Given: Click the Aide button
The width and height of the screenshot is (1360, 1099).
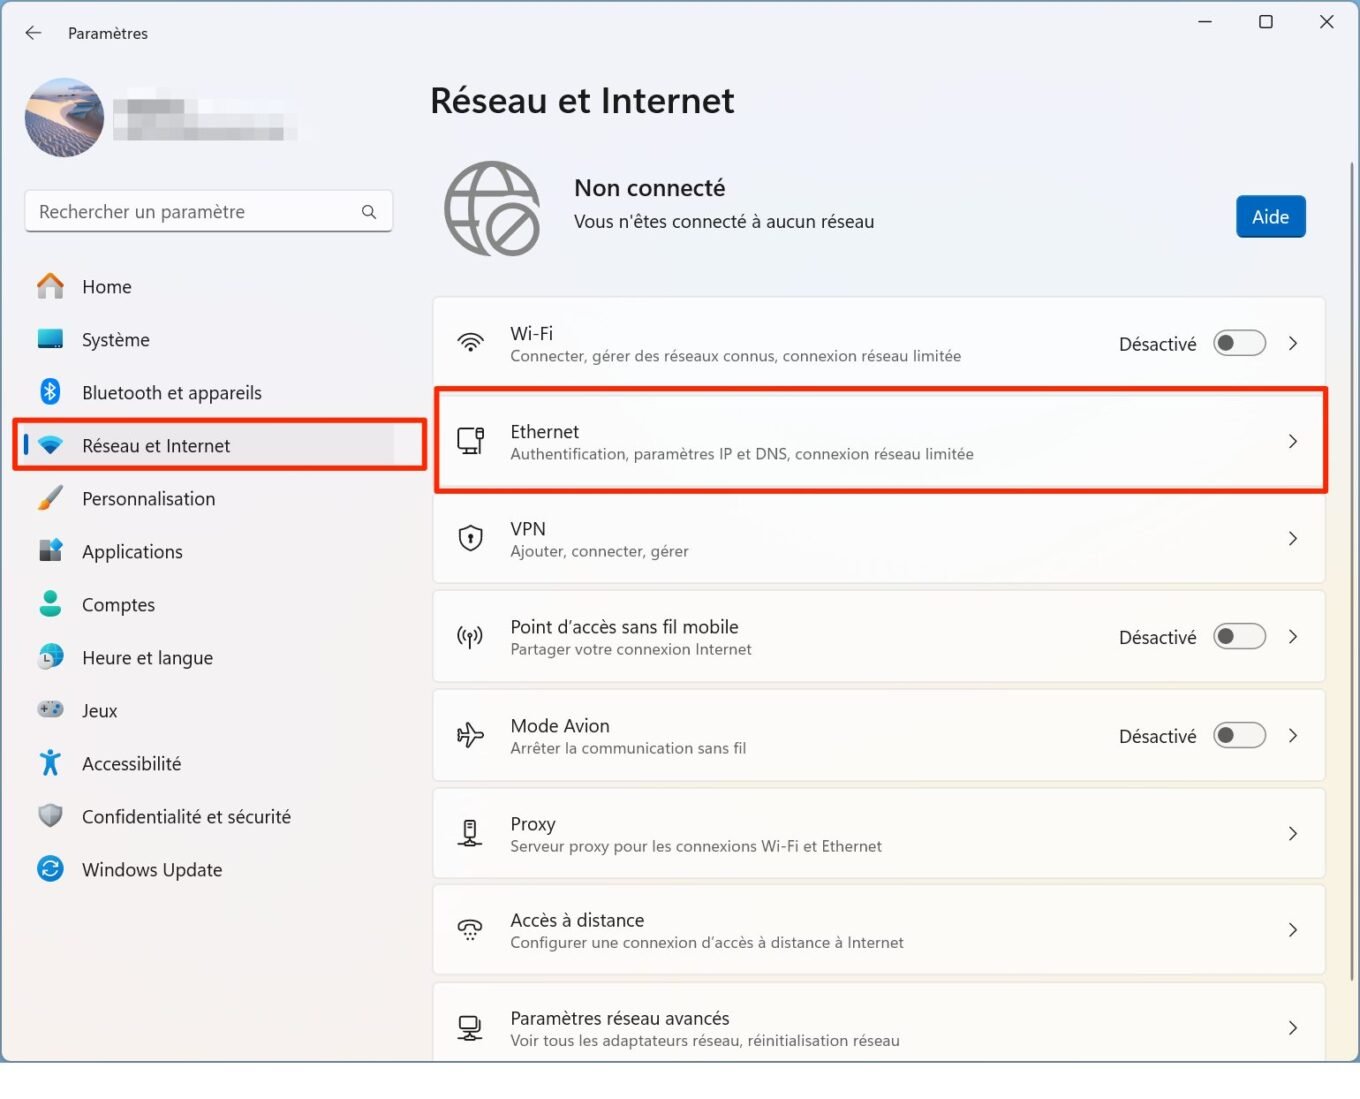Looking at the screenshot, I should click(x=1270, y=217).
